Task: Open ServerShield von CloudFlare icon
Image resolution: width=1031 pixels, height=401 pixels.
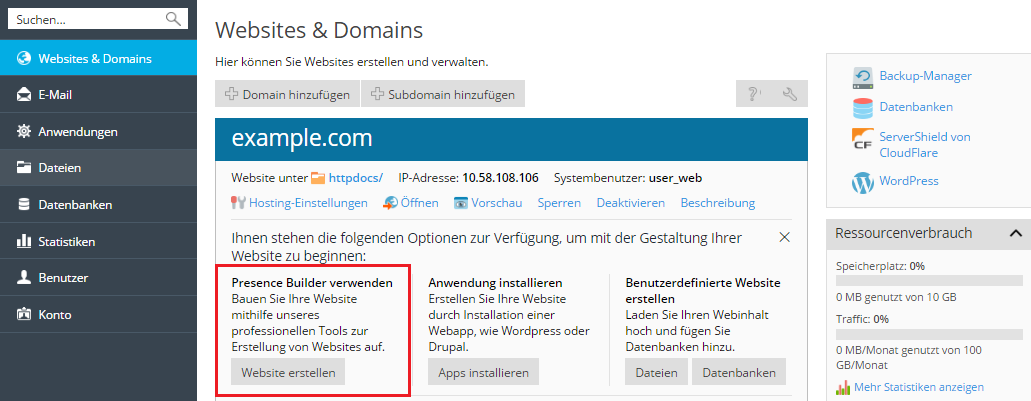Action: point(862,137)
